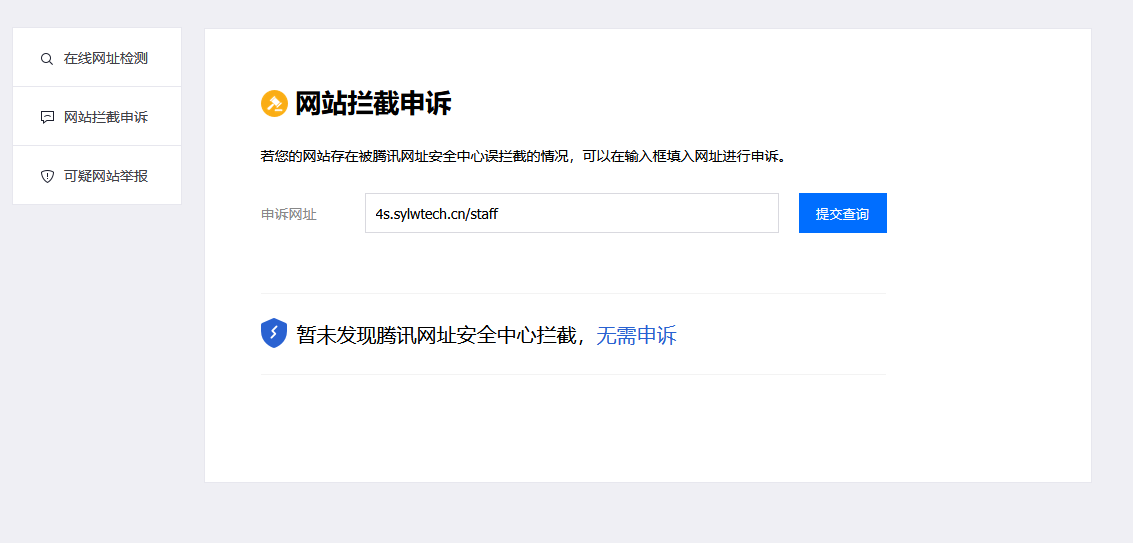This screenshot has height=543, width=1133.
Task: Click the 申诉网址 field label
Action: pos(289,214)
